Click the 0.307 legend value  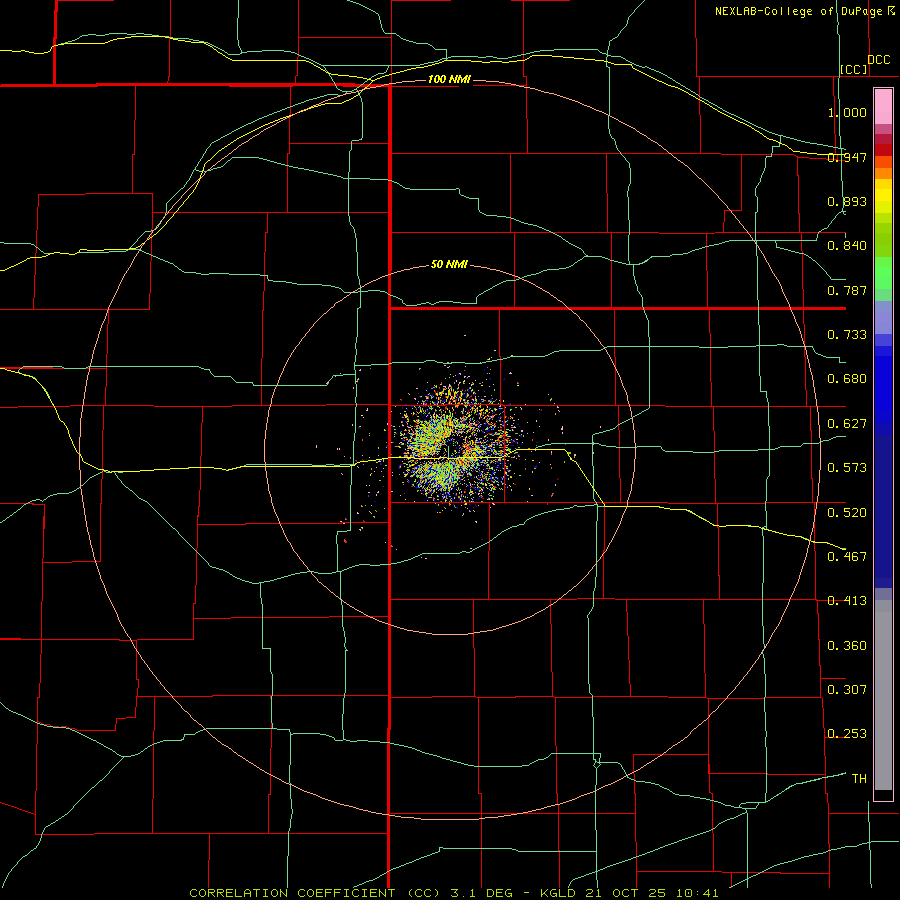pos(847,690)
